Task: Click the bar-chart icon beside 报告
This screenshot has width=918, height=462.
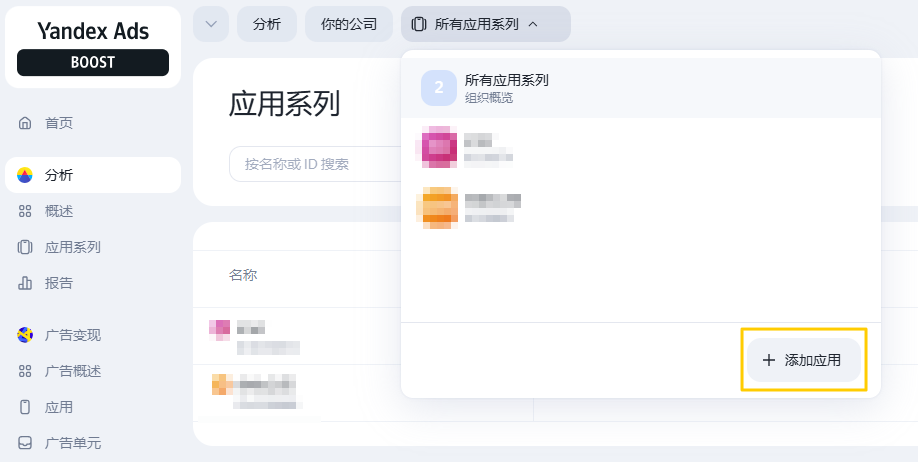Action: 25,283
